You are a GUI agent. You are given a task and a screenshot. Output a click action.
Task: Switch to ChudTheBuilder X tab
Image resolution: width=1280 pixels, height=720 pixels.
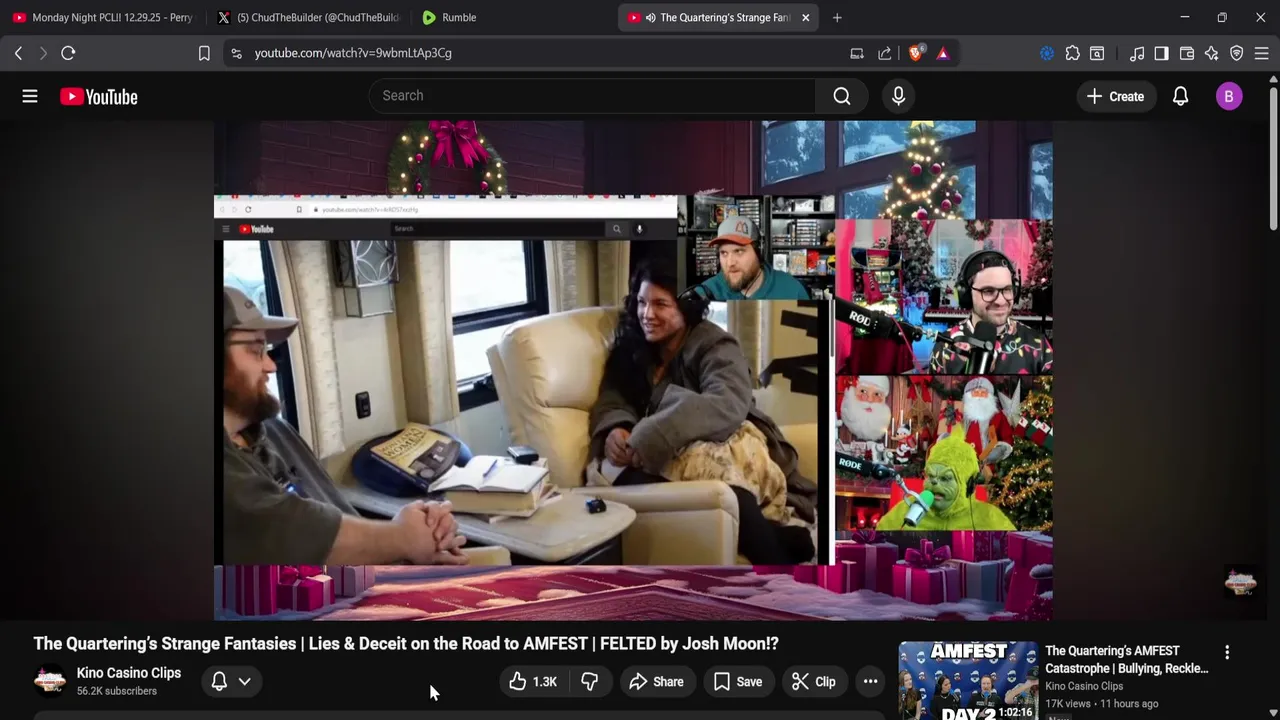(308, 17)
